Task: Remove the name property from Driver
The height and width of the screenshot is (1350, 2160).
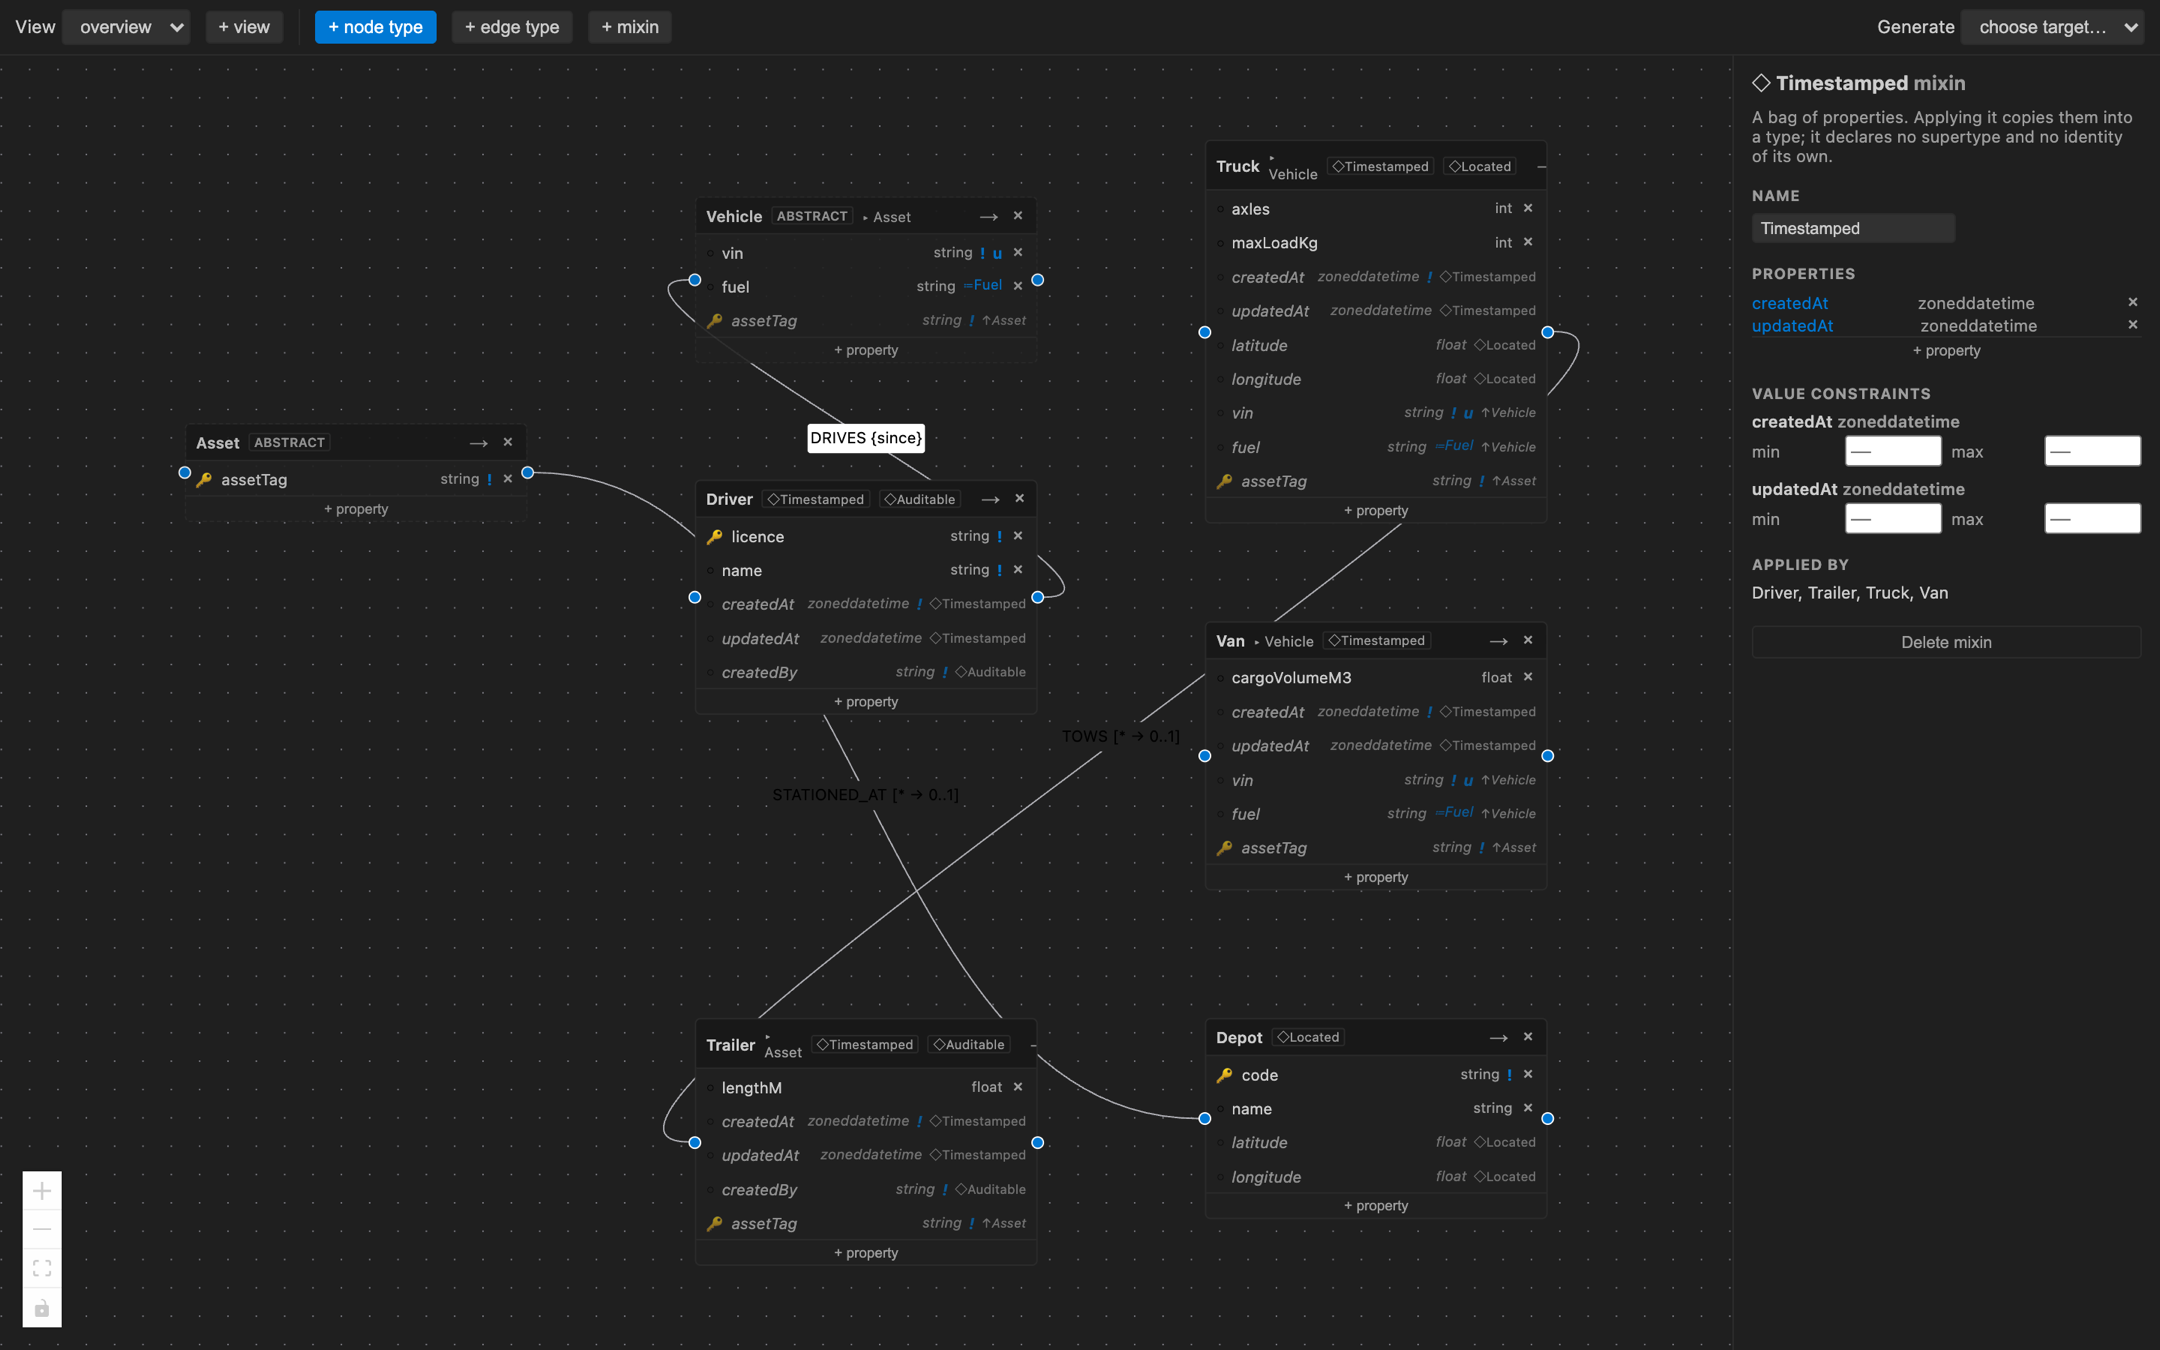Action: pos(1018,570)
